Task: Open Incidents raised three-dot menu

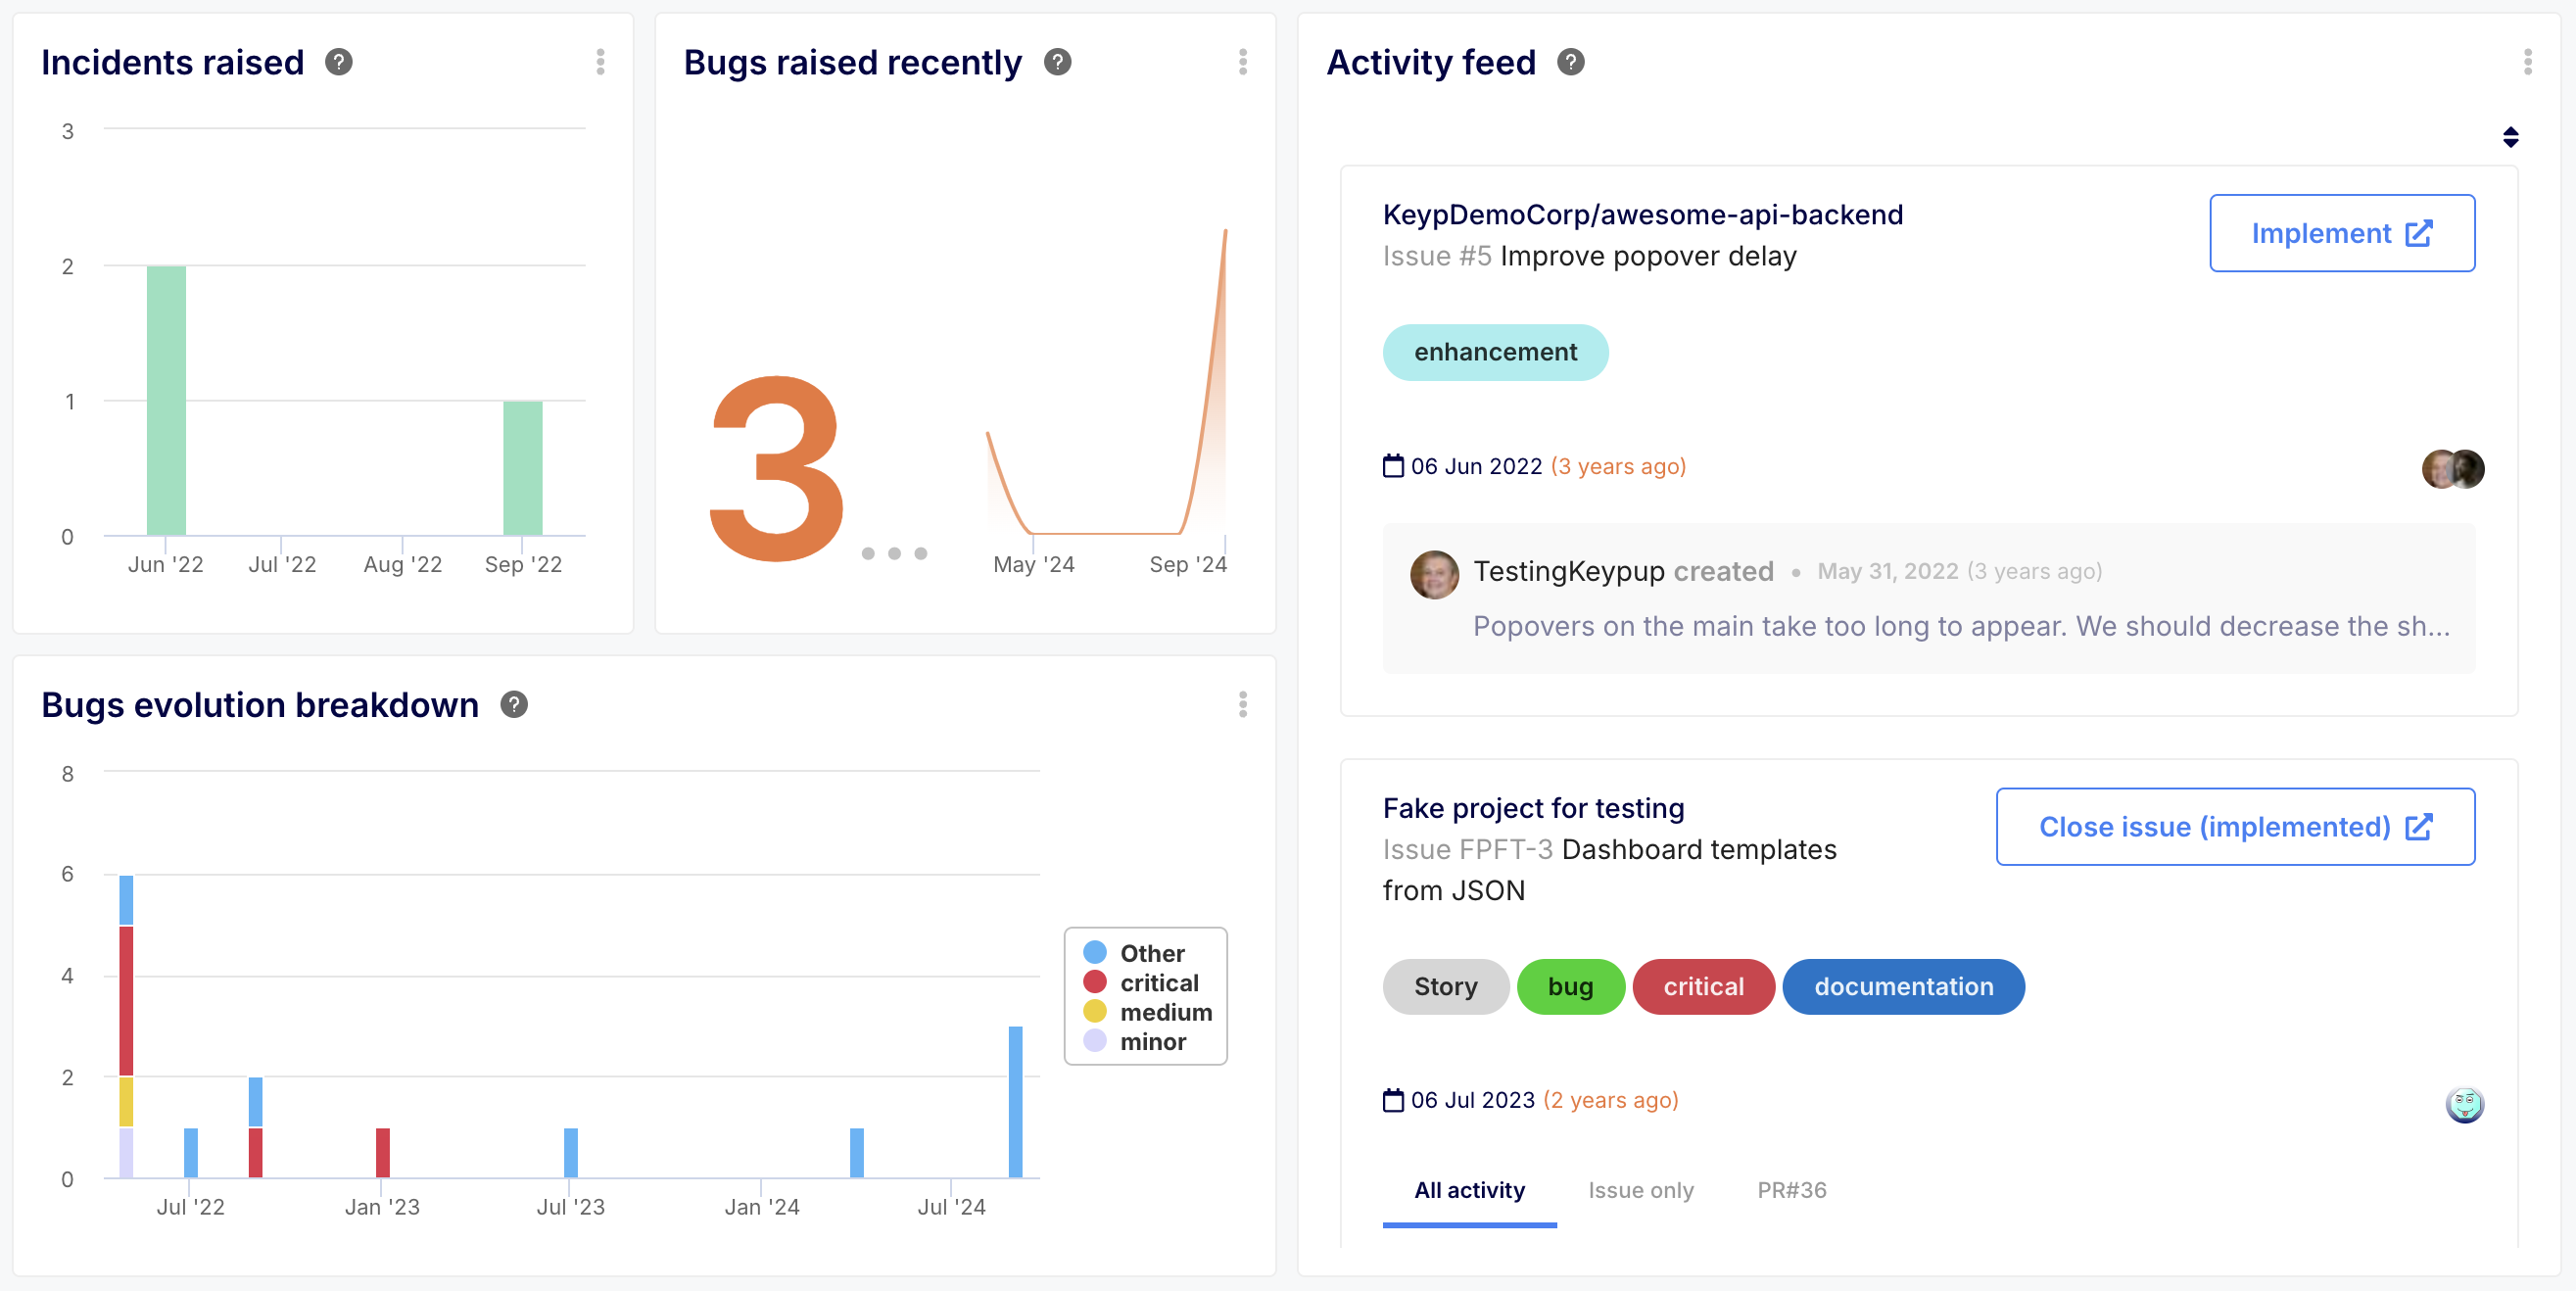Action: pyautogui.click(x=600, y=62)
